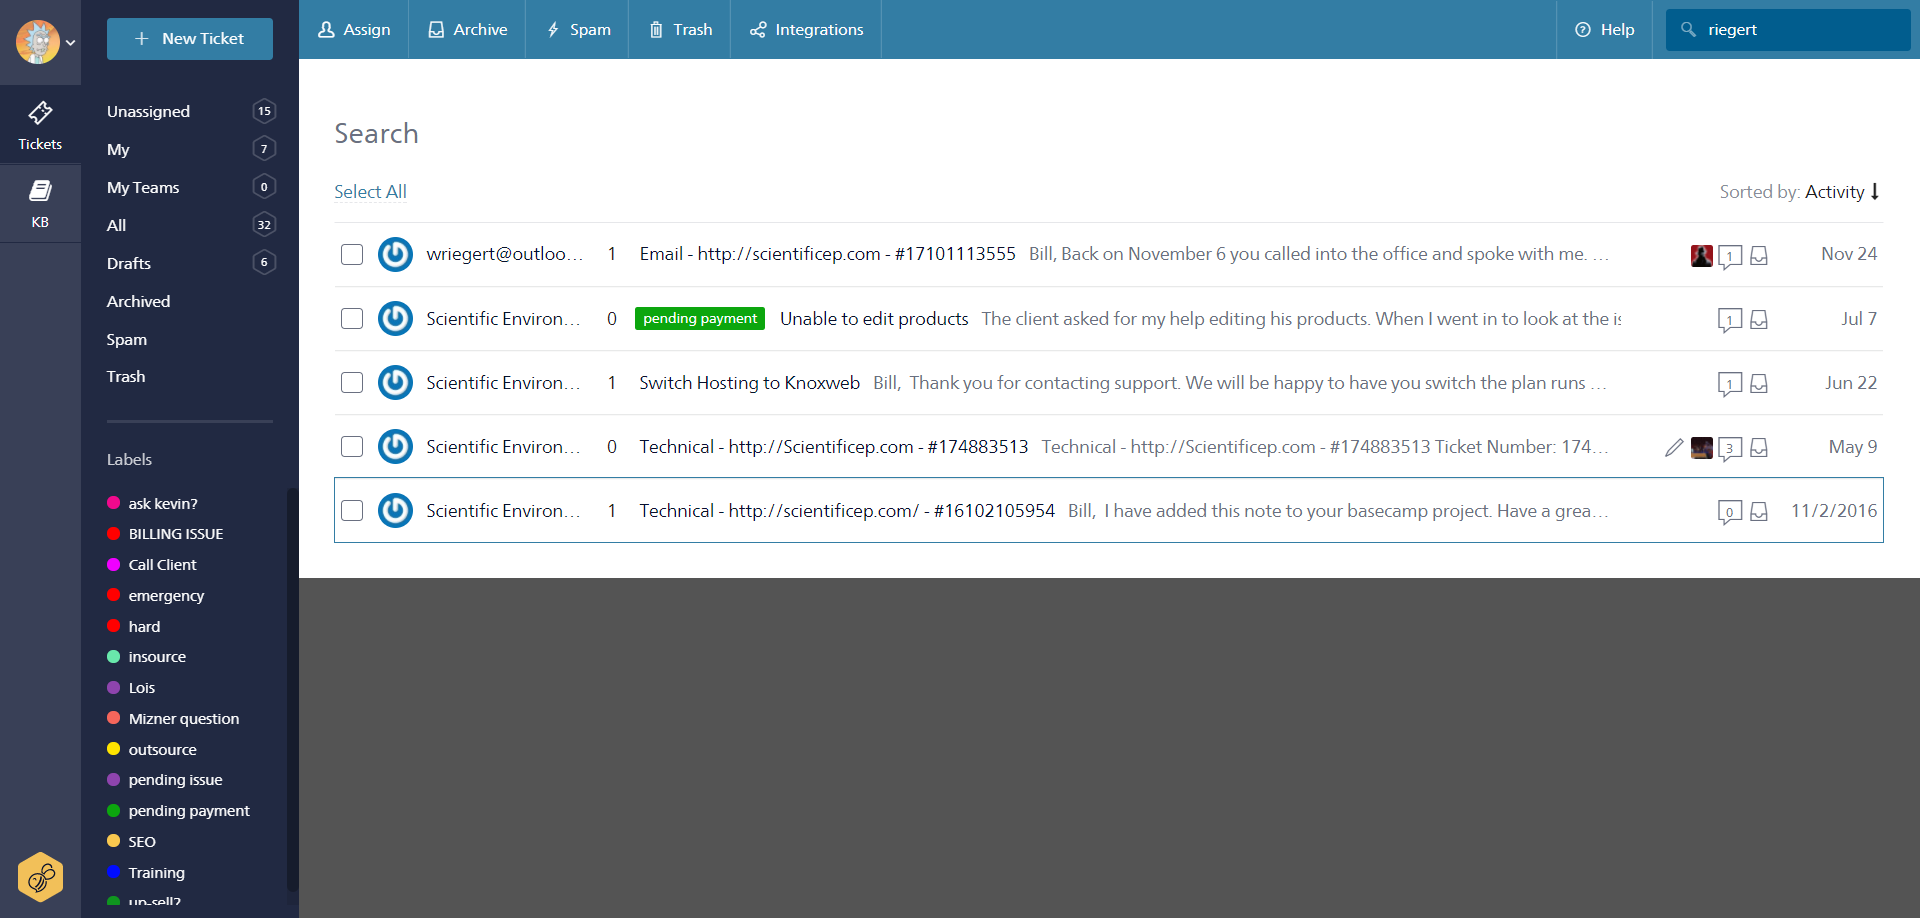The image size is (1920, 918).
Task: Filter by the emergency label
Action: pyautogui.click(x=166, y=596)
